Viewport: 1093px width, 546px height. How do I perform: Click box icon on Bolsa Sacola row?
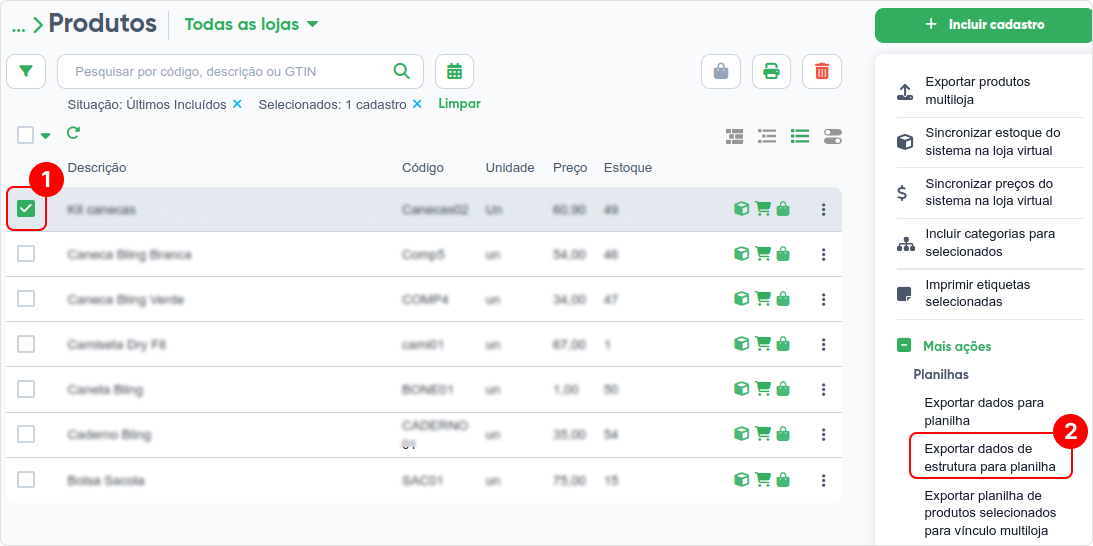coord(742,480)
